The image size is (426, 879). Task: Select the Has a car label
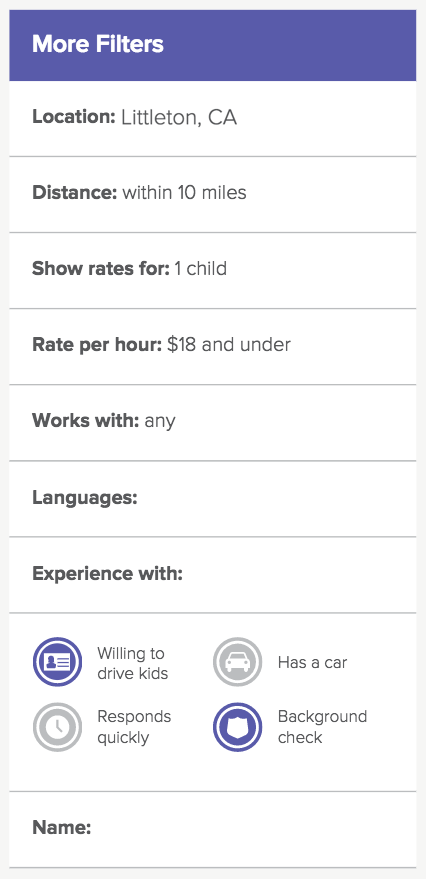click(x=312, y=663)
